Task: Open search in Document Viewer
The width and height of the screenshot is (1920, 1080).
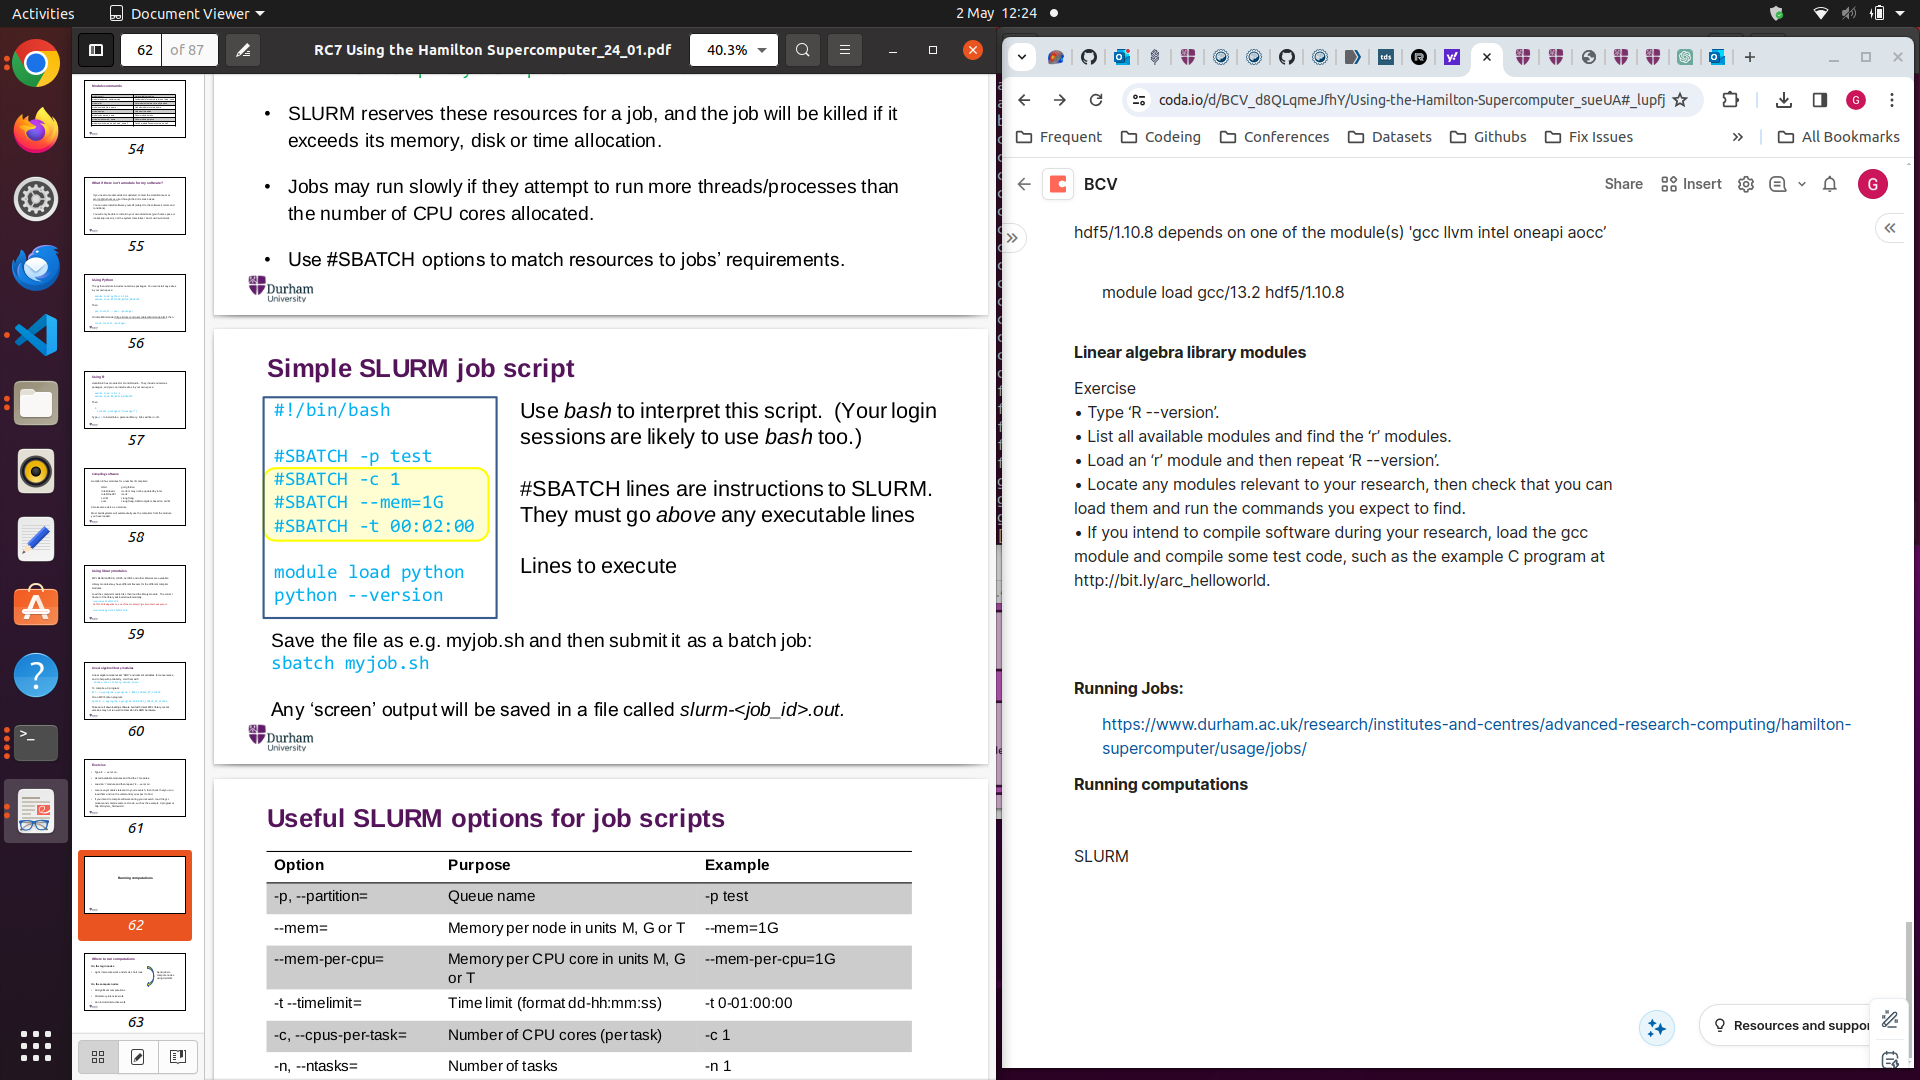Action: tap(802, 49)
